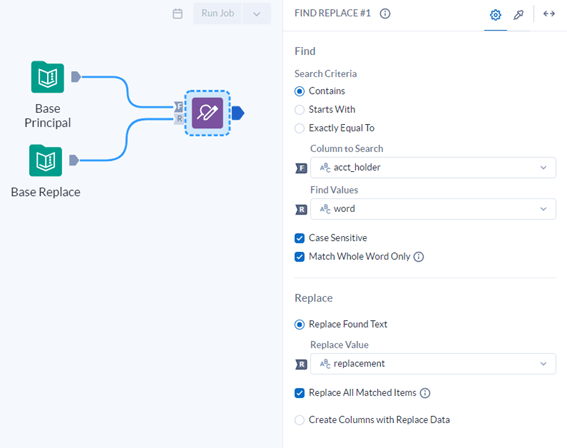The image size is (567, 448).
Task: Toggle Match Whole Word Only checkbox
Action: coord(299,257)
